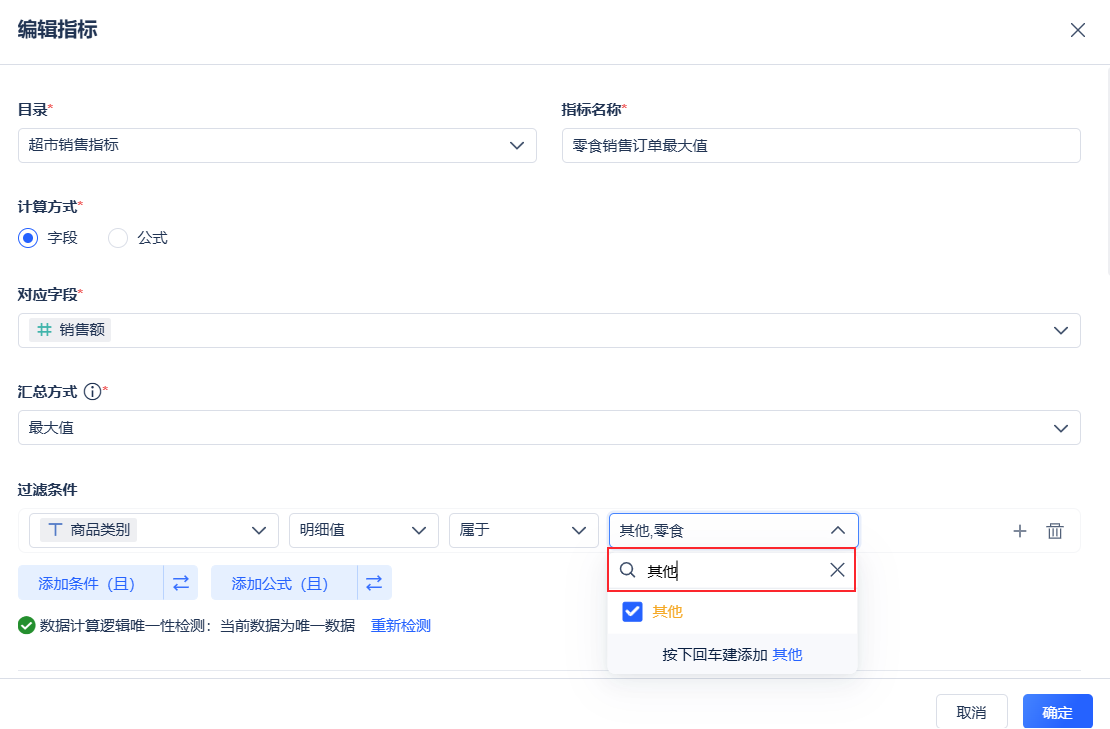Viewport: 1110px width, 729px height.
Task: Open the 对应字段 dropdown showing 销售额
Action: [x=549, y=331]
